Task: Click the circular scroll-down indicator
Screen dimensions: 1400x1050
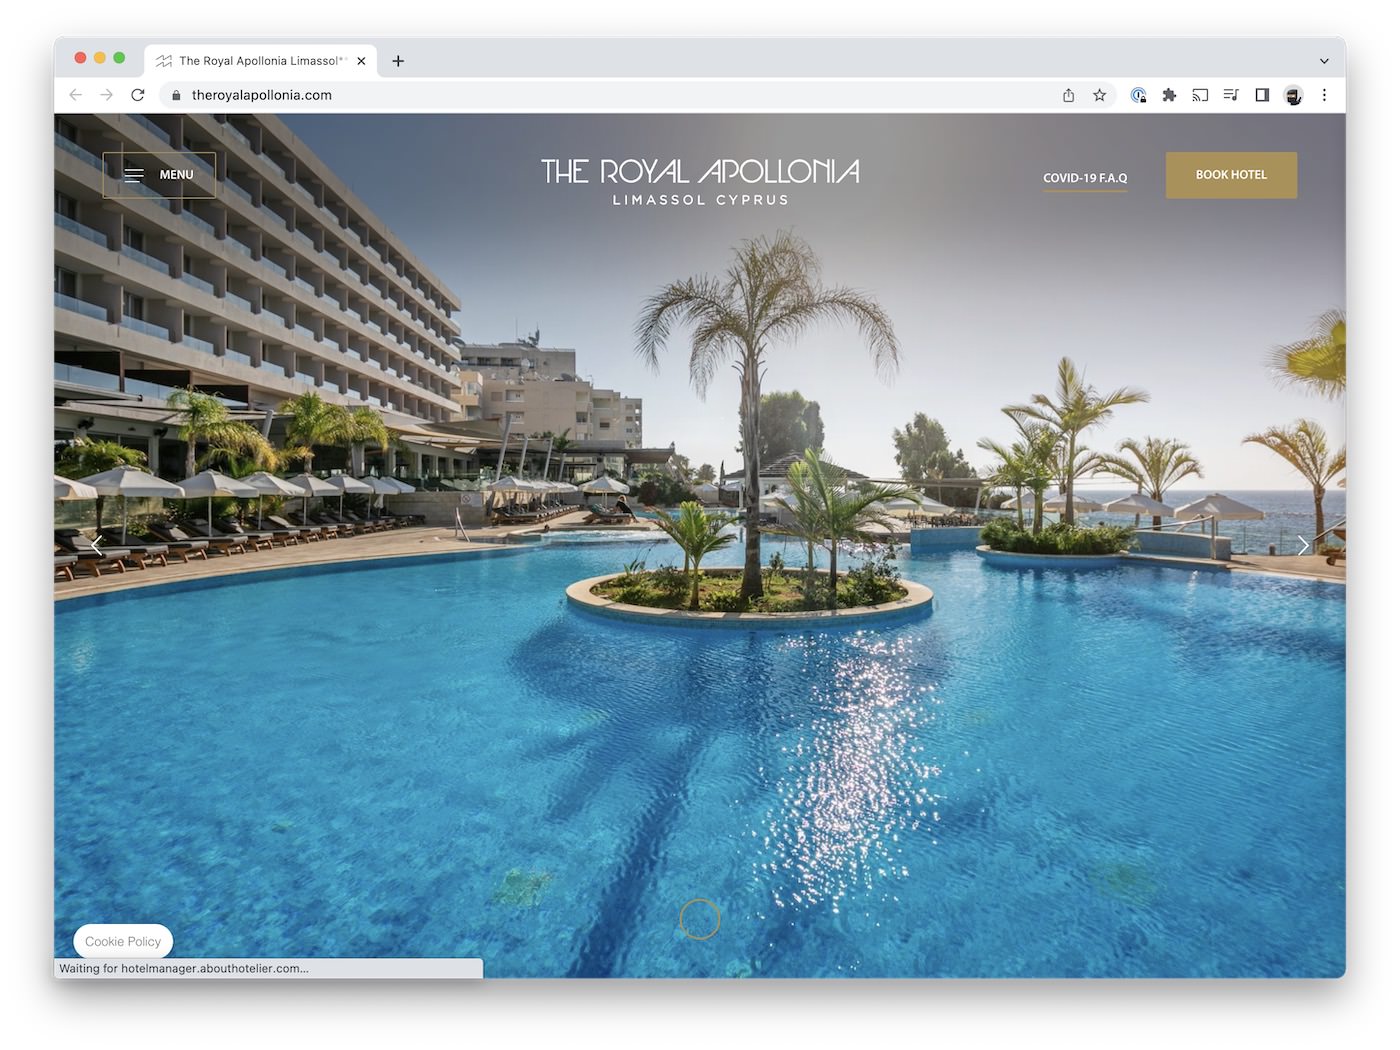Action: pos(700,919)
